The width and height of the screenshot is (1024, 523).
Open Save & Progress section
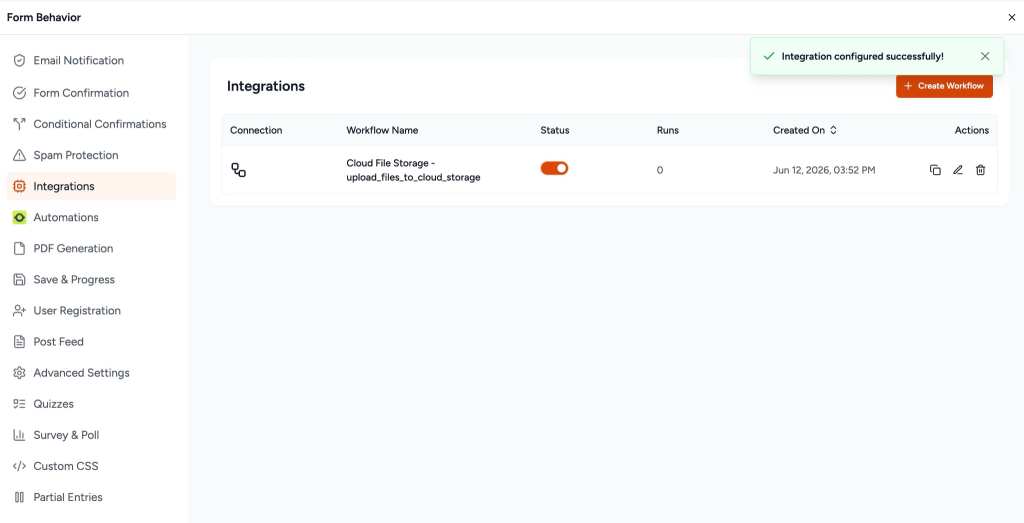click(x=91, y=279)
